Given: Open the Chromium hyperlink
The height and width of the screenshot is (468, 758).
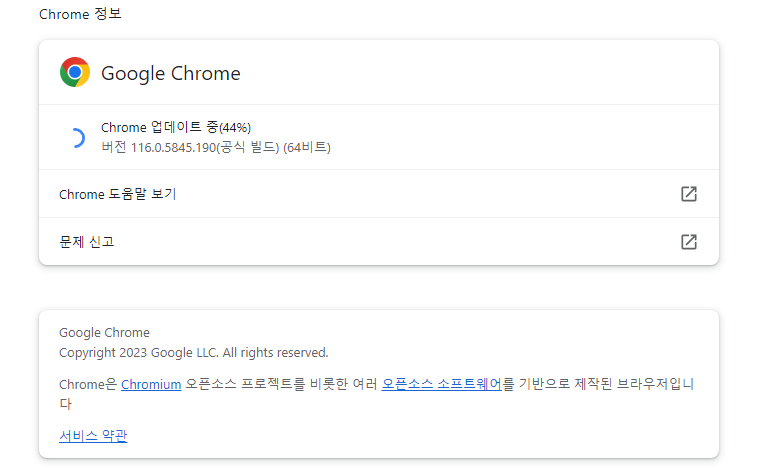Looking at the screenshot, I should point(151,384).
